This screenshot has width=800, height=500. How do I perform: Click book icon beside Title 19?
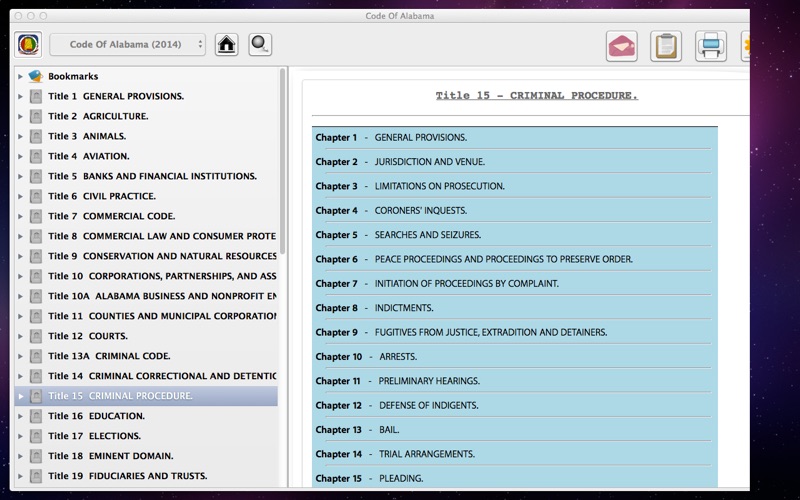tap(36, 476)
